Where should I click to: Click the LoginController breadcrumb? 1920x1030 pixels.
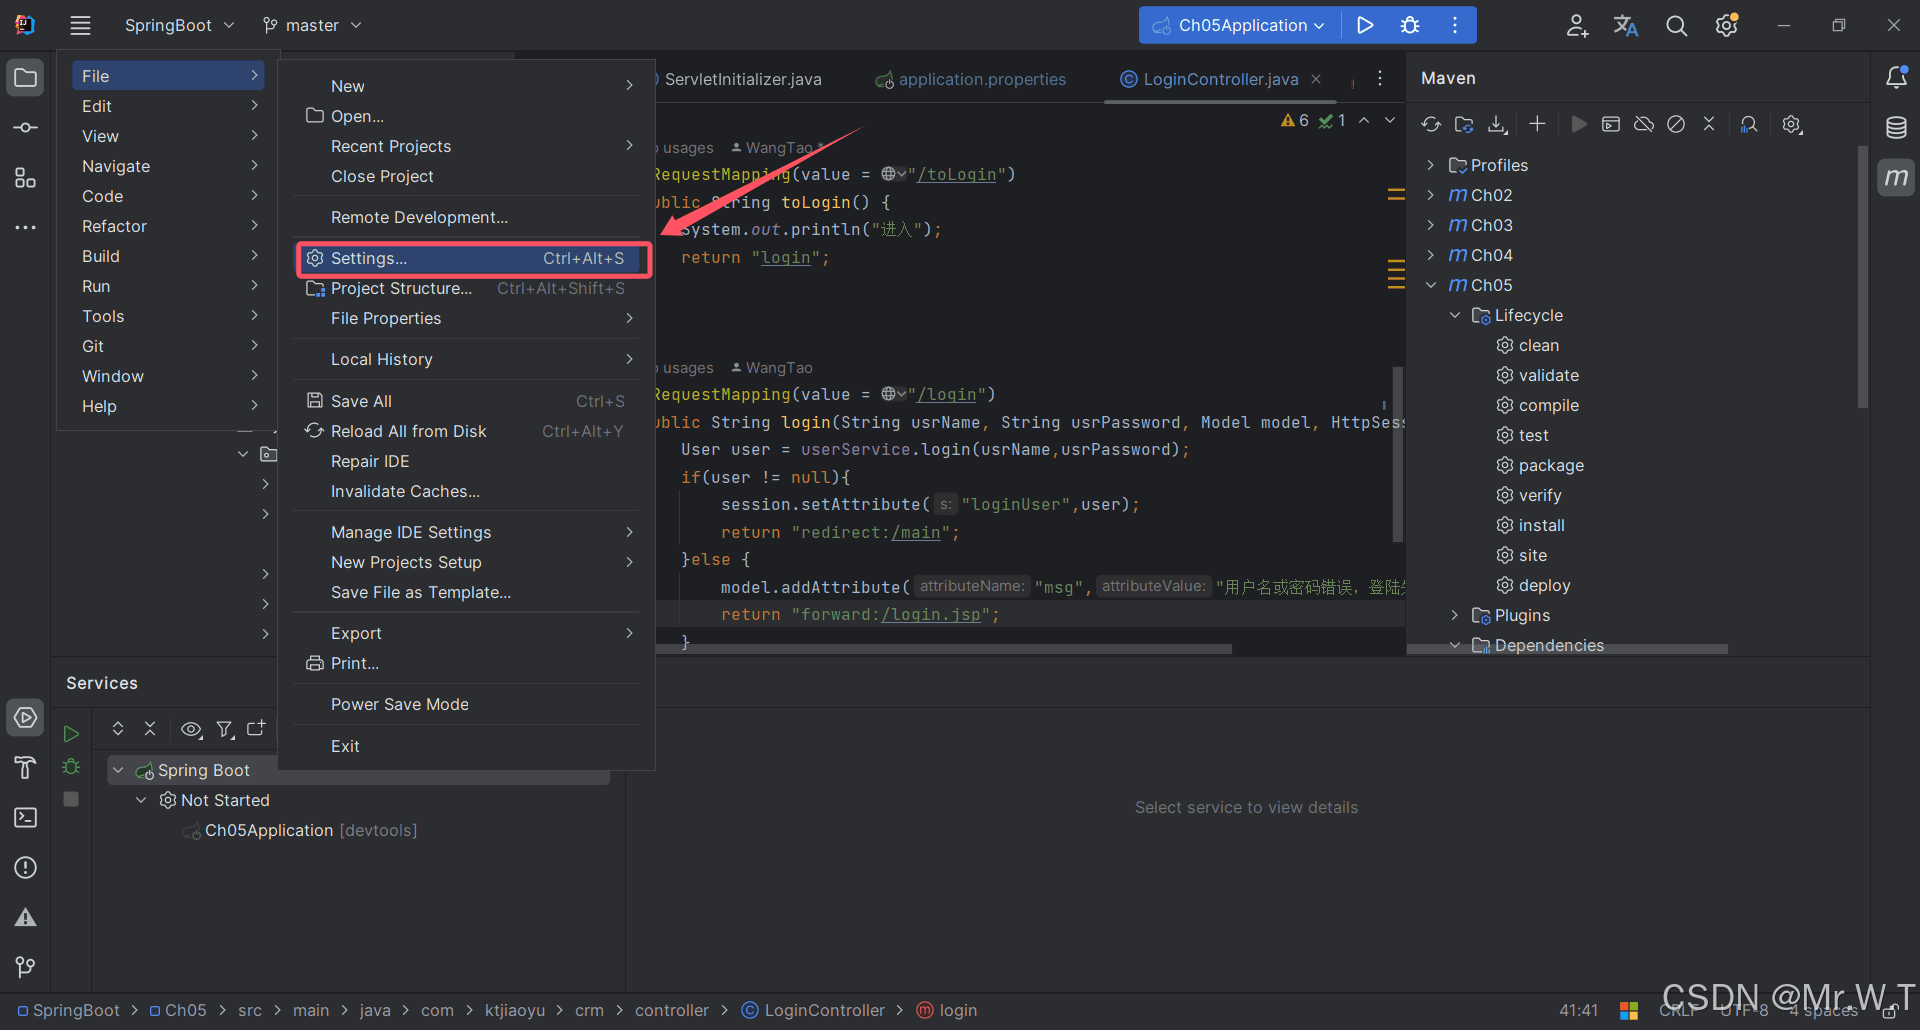pyautogui.click(x=813, y=1010)
